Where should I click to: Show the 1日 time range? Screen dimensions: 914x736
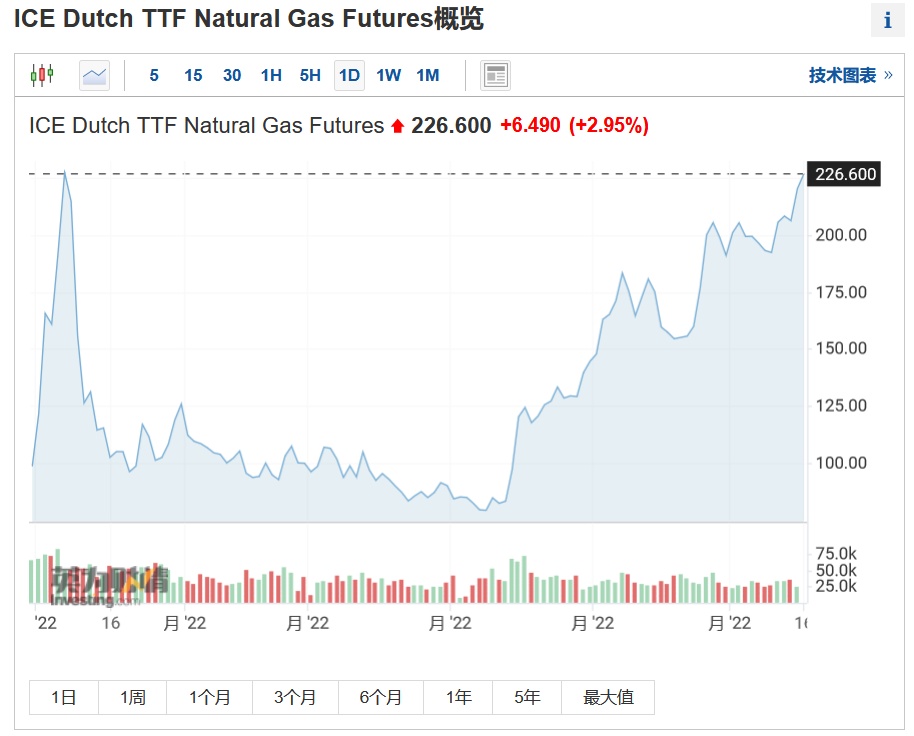pos(63,697)
